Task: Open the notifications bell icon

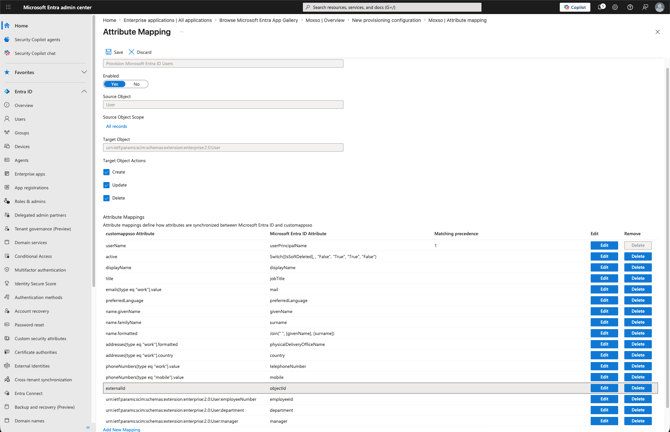Action: click(601, 7)
